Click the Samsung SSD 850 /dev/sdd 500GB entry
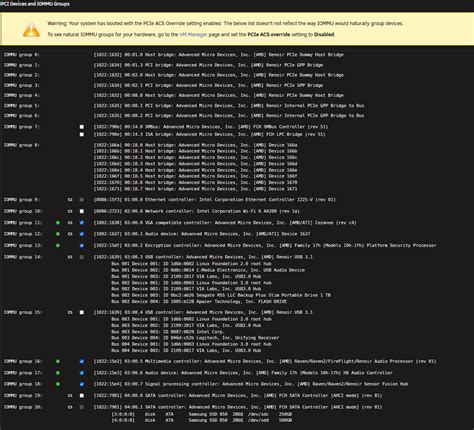This screenshot has width=474, height=430. click(202, 420)
